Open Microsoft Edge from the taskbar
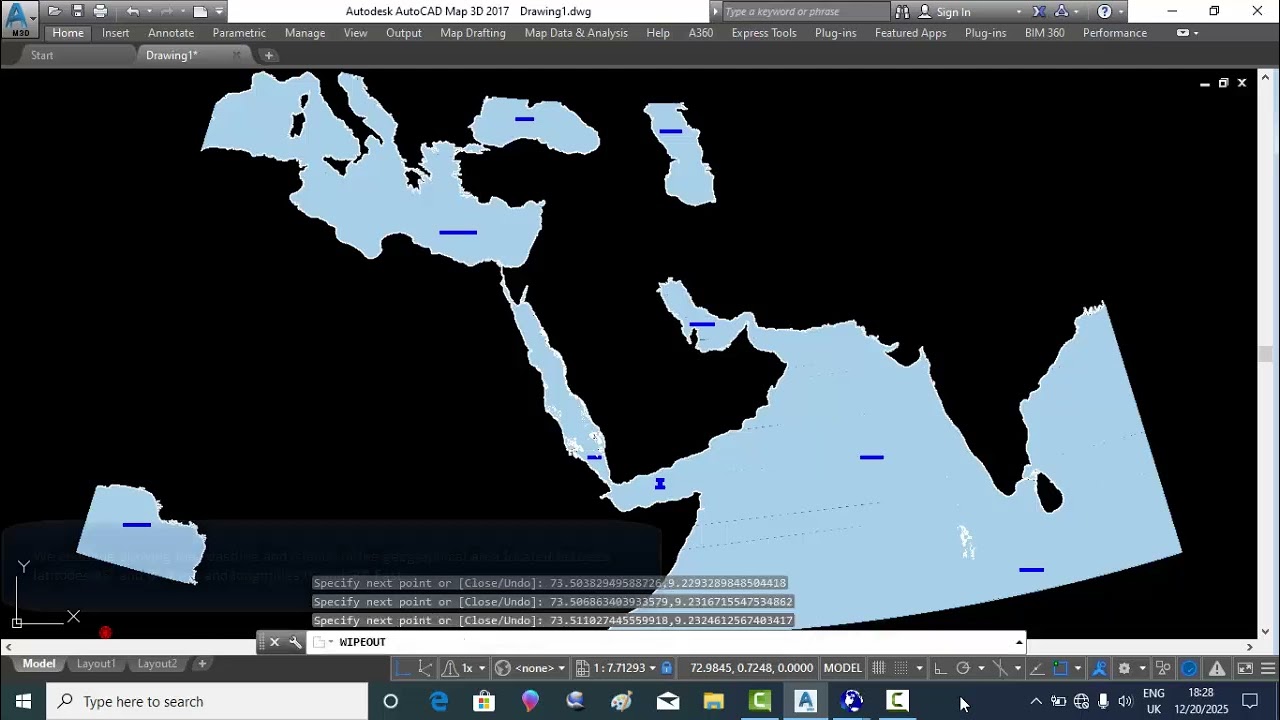1280x720 pixels. click(x=439, y=701)
